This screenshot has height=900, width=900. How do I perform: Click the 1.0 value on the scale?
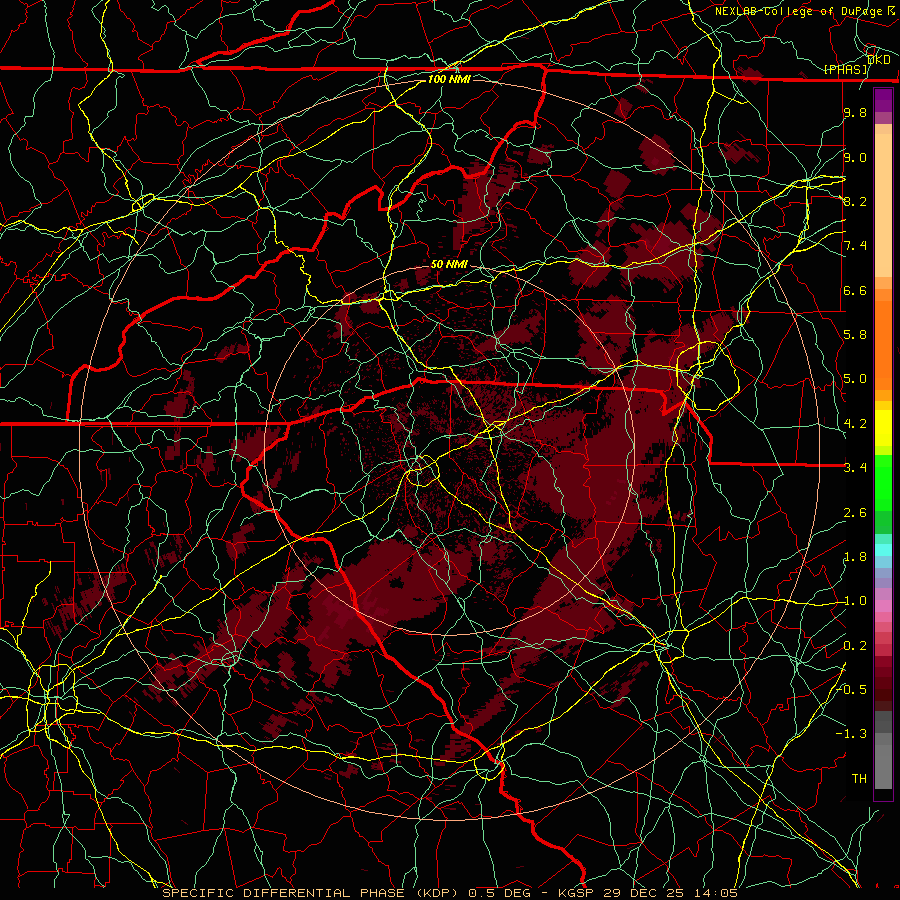coord(855,602)
